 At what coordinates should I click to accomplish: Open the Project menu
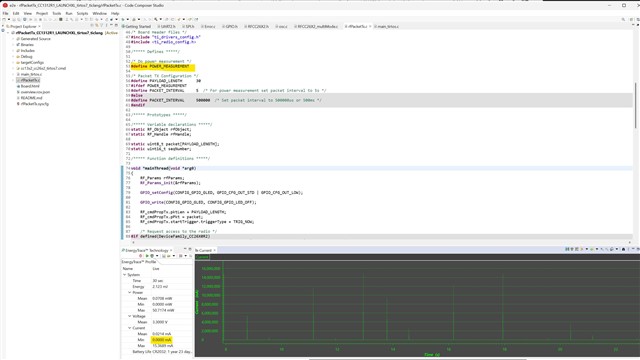tap(42, 13)
